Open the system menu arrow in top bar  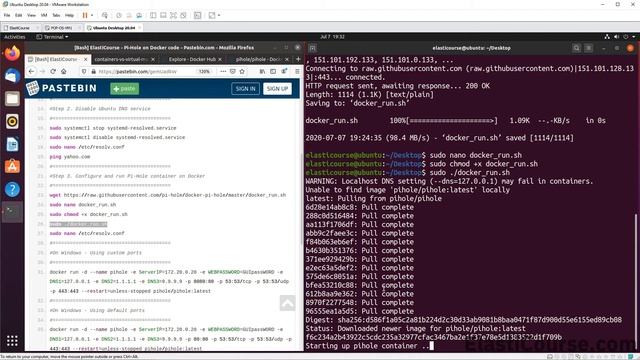point(633,37)
